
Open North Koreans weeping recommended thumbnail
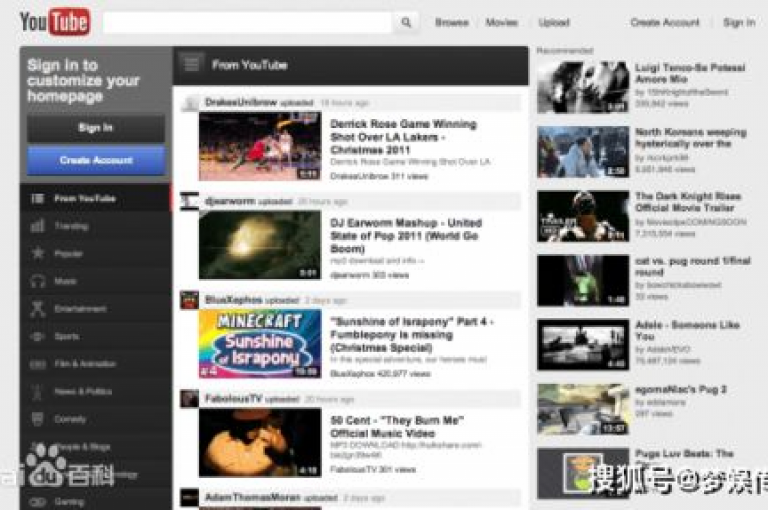[583, 152]
